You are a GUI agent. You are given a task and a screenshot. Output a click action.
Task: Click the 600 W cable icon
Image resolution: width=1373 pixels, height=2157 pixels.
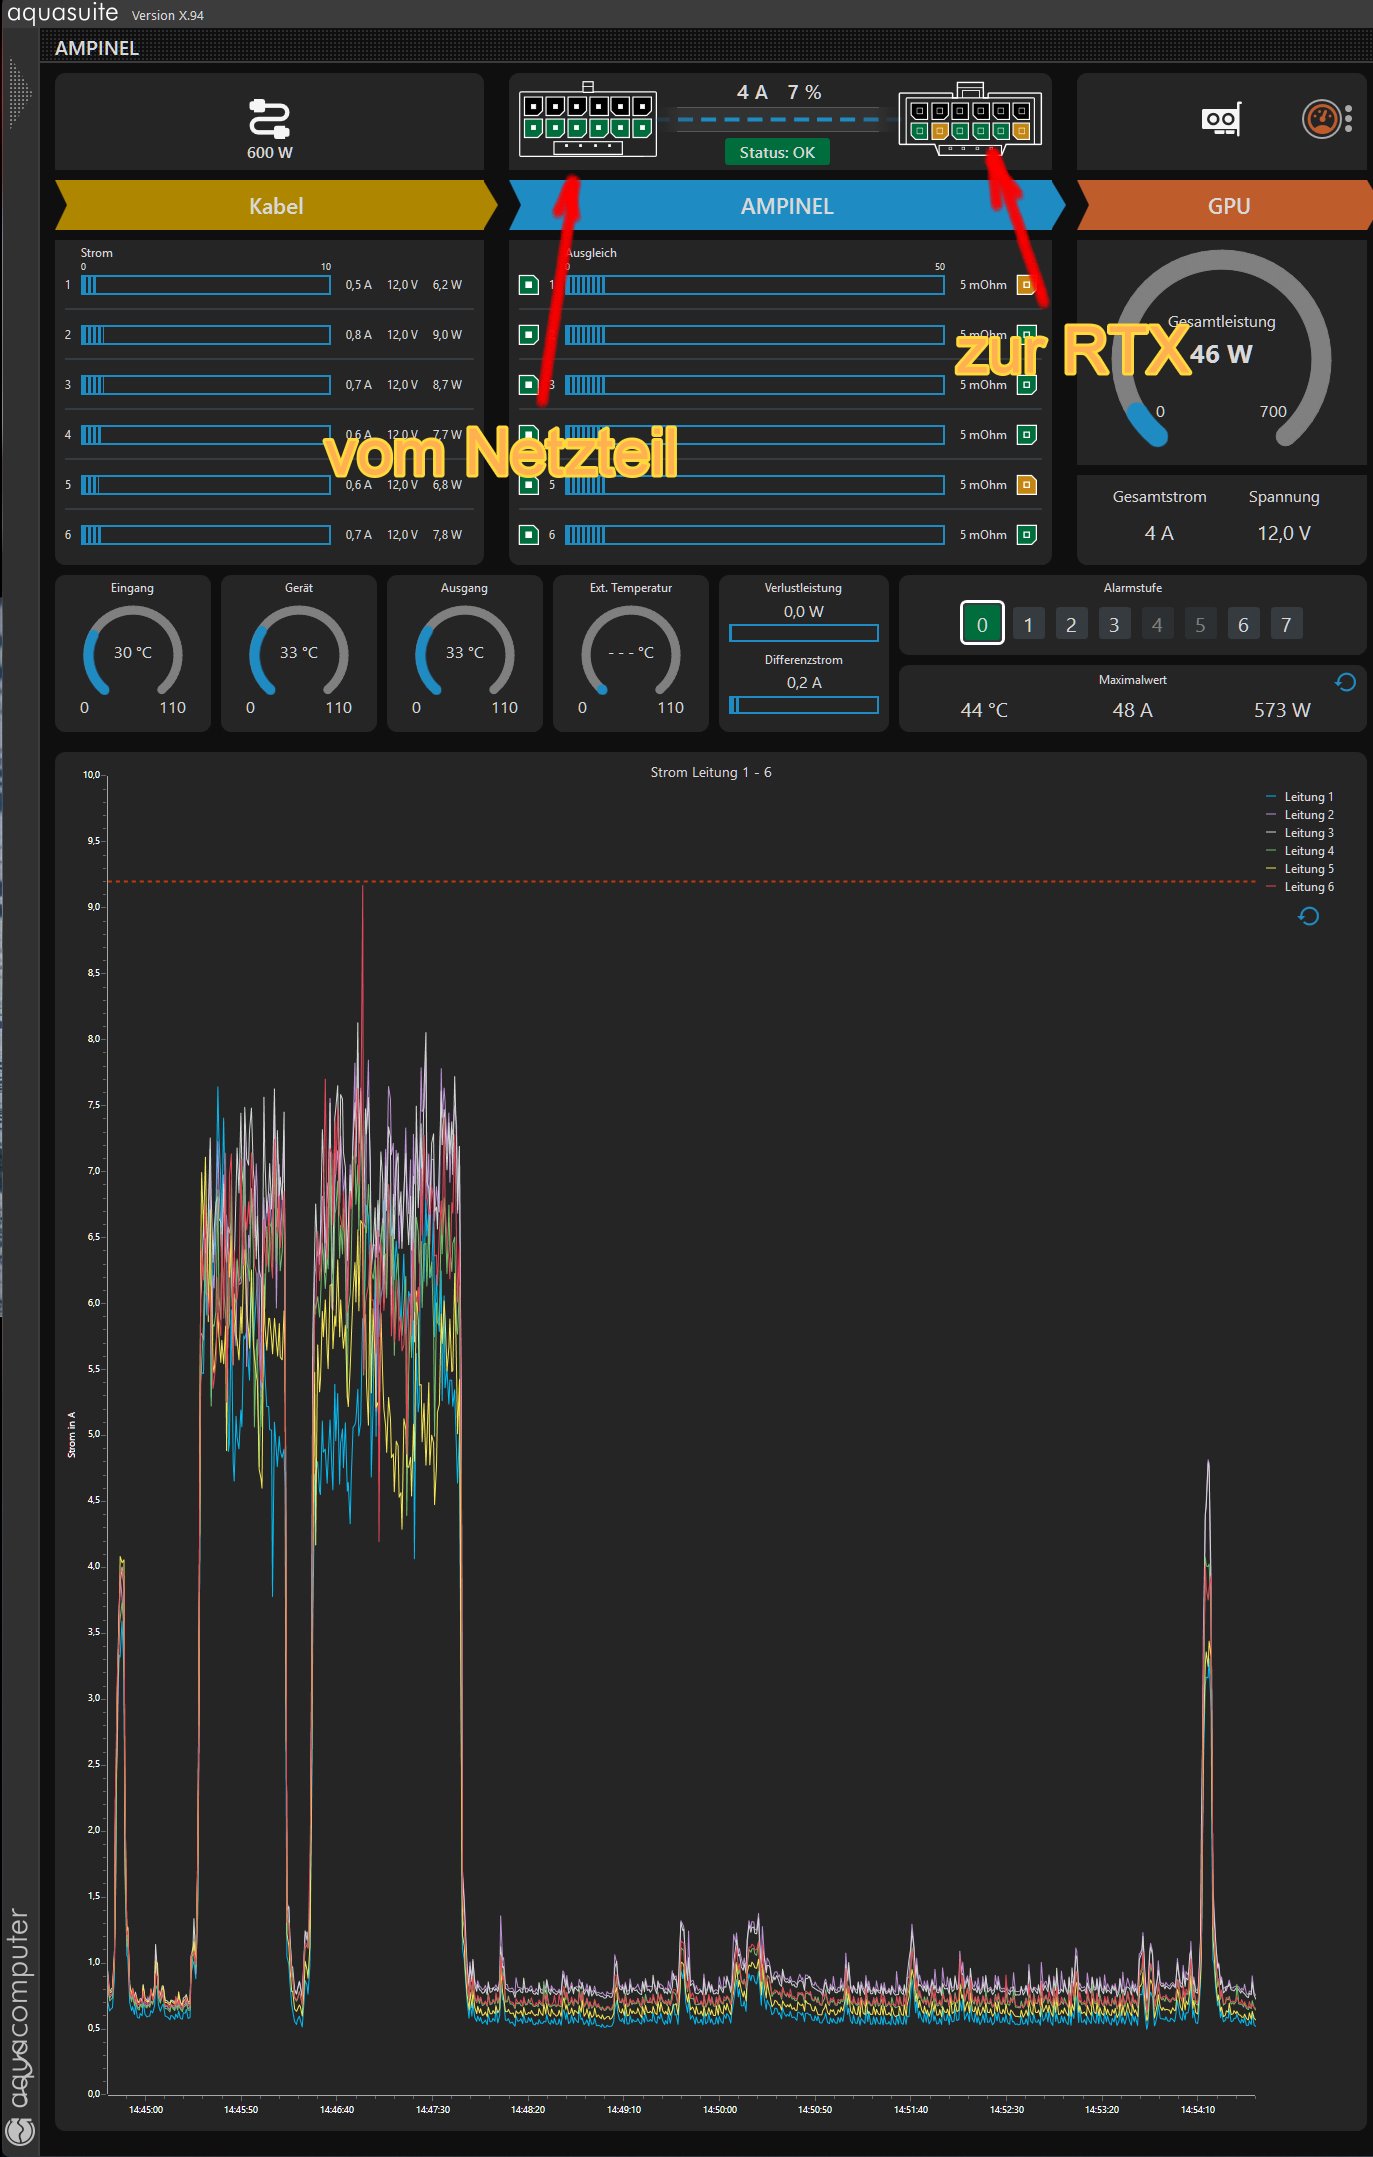[x=269, y=119]
